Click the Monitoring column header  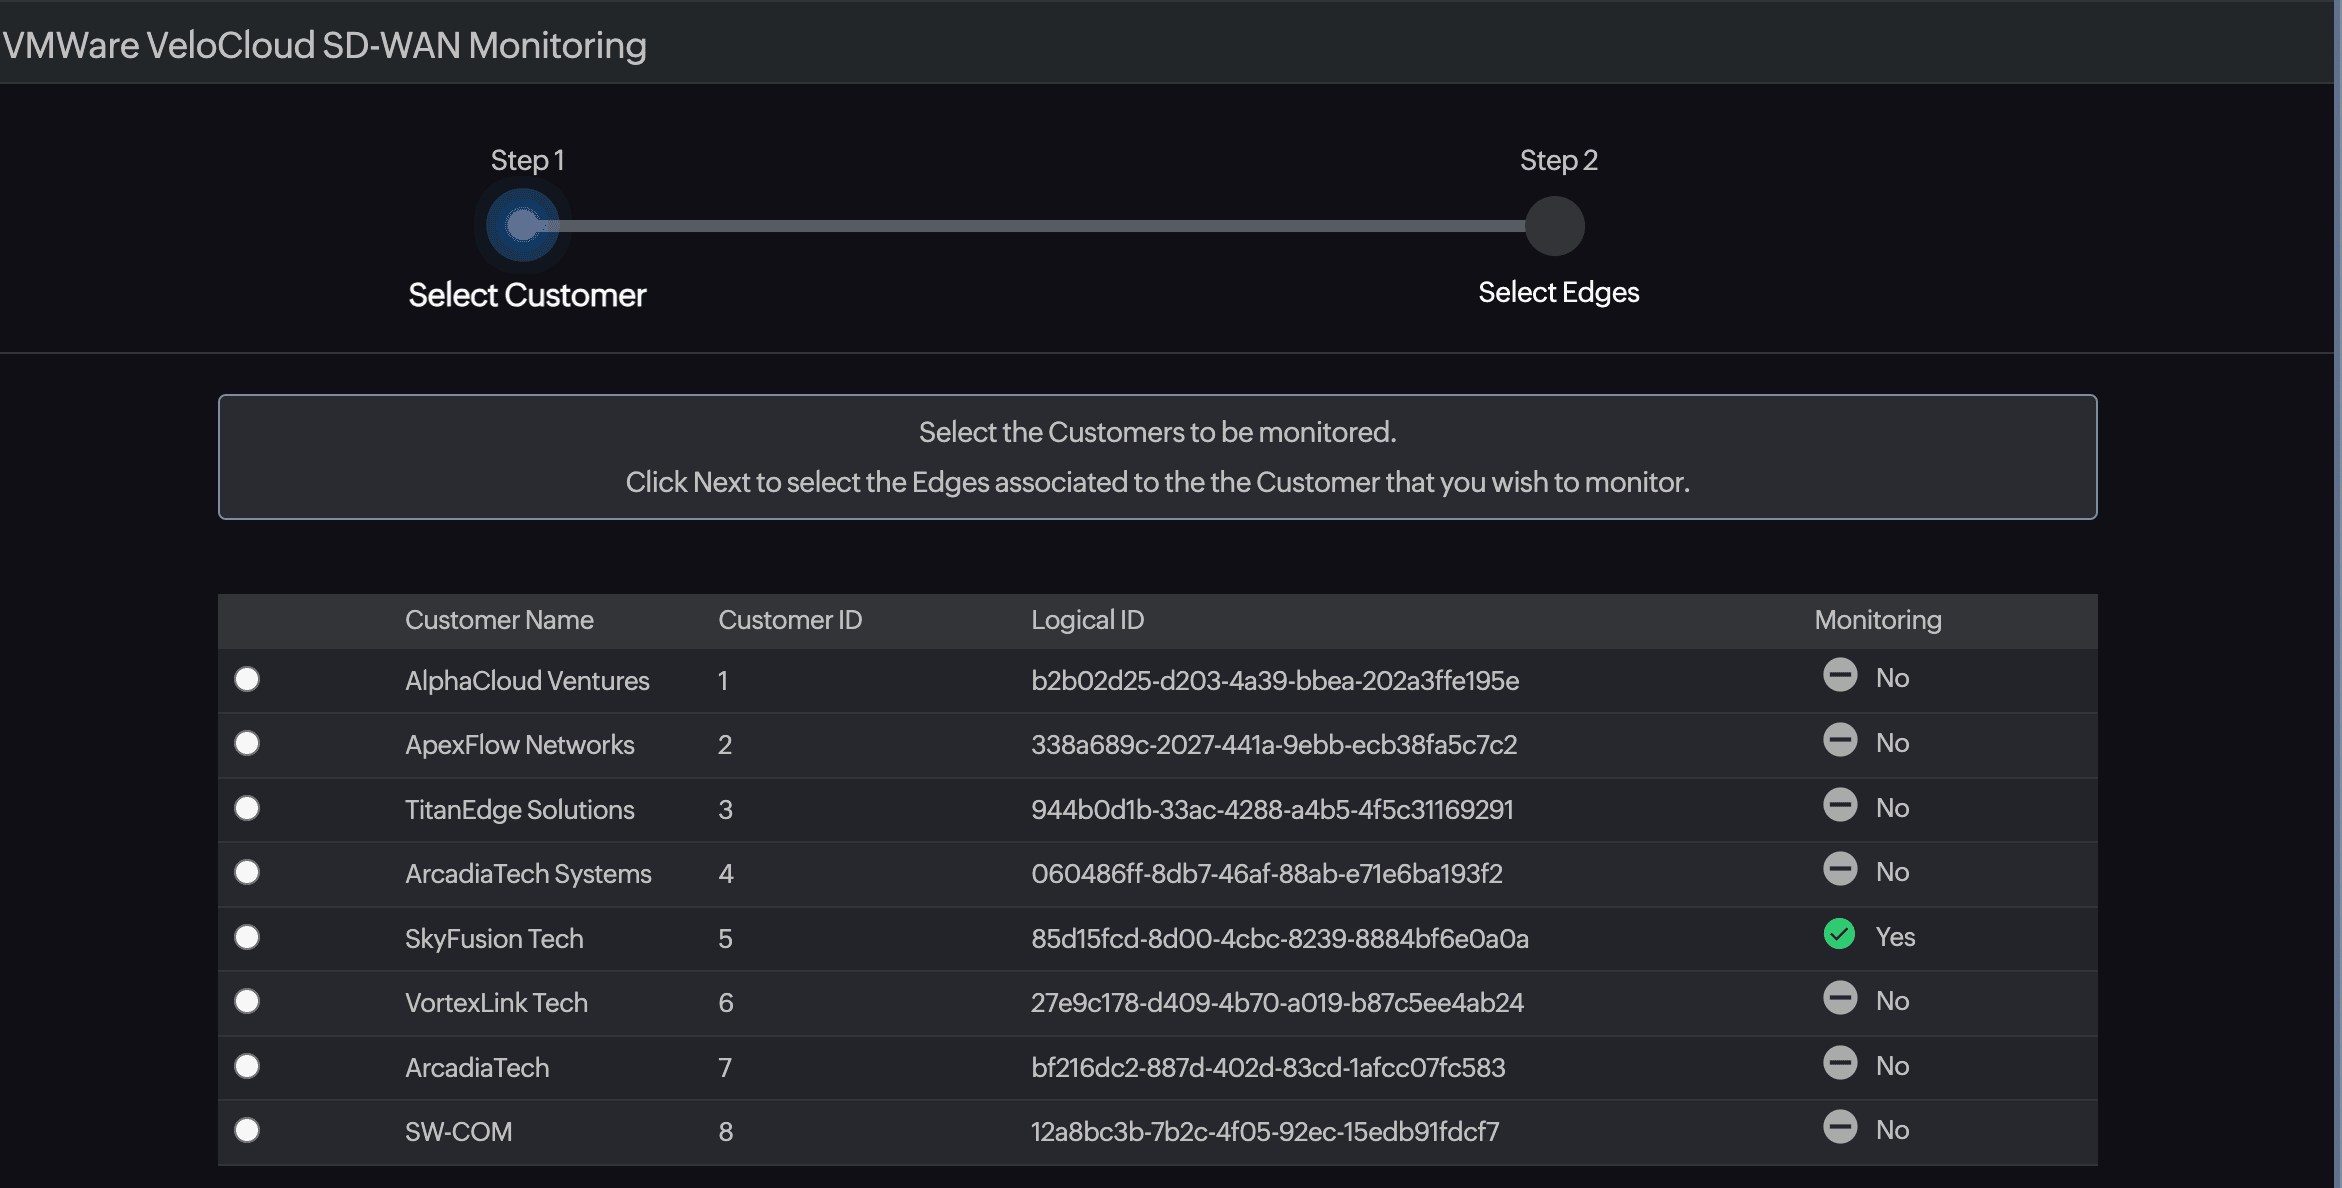point(1878,620)
